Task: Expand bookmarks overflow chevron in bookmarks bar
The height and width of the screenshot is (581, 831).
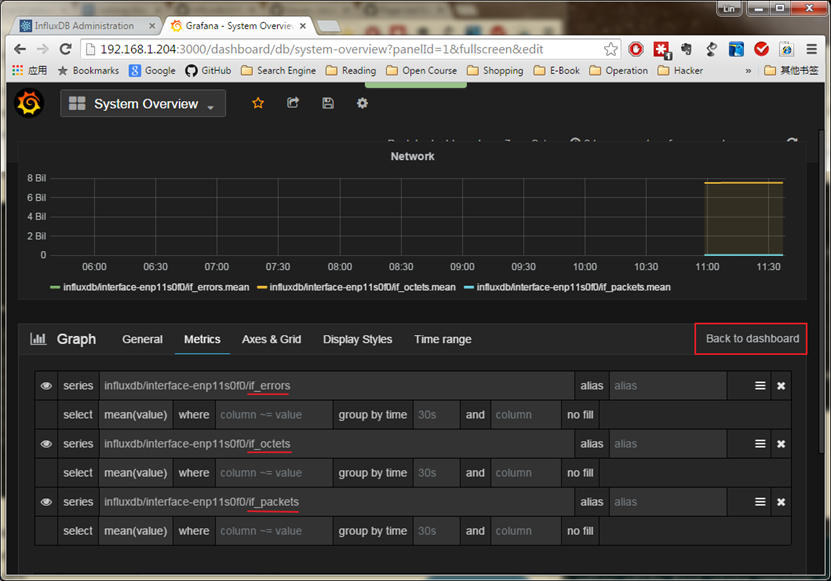Action: (x=748, y=71)
